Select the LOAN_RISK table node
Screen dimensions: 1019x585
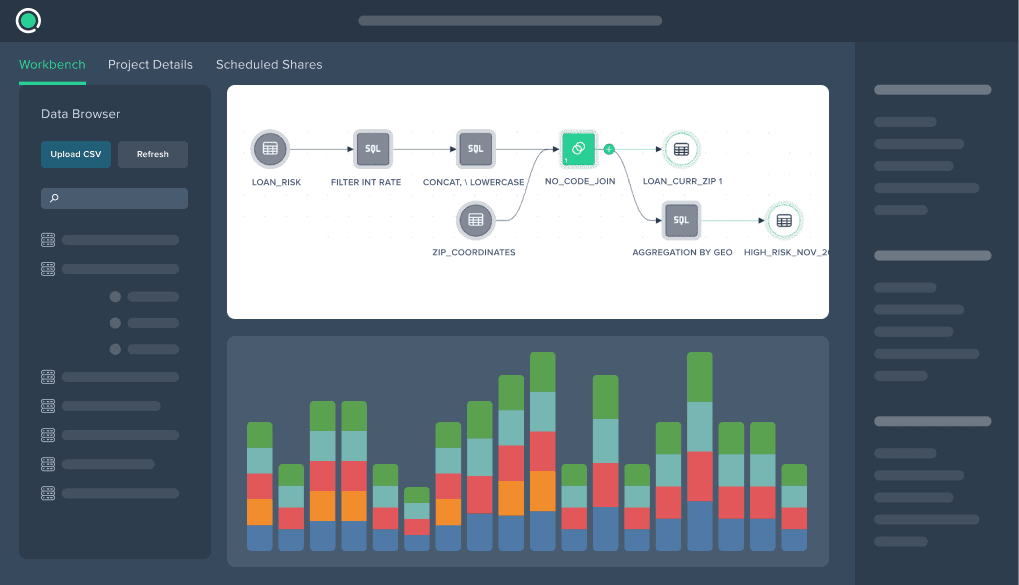pos(269,148)
